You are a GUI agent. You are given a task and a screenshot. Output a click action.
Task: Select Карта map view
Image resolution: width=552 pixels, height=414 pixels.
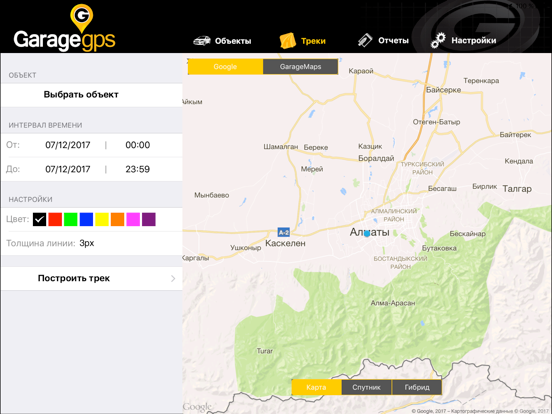pyautogui.click(x=316, y=387)
